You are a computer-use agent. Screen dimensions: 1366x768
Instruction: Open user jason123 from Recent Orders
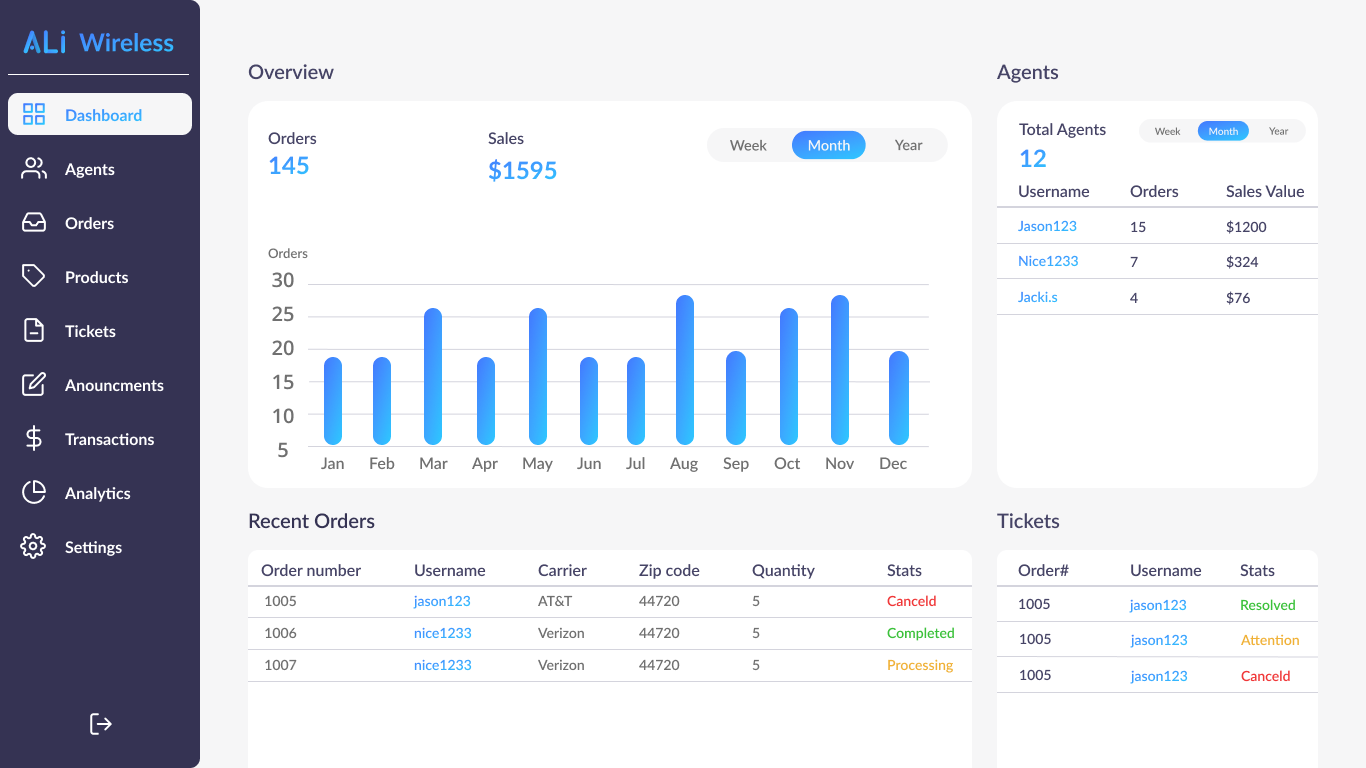[x=442, y=601]
